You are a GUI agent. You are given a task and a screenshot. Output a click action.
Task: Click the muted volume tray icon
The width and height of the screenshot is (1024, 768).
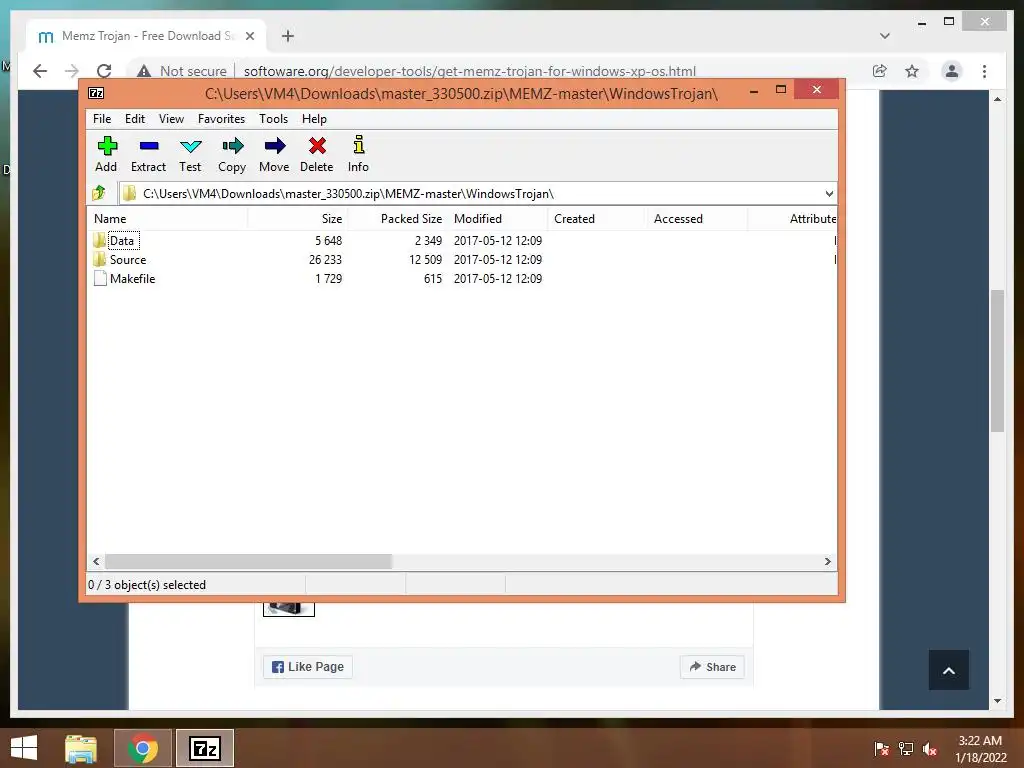tap(929, 749)
